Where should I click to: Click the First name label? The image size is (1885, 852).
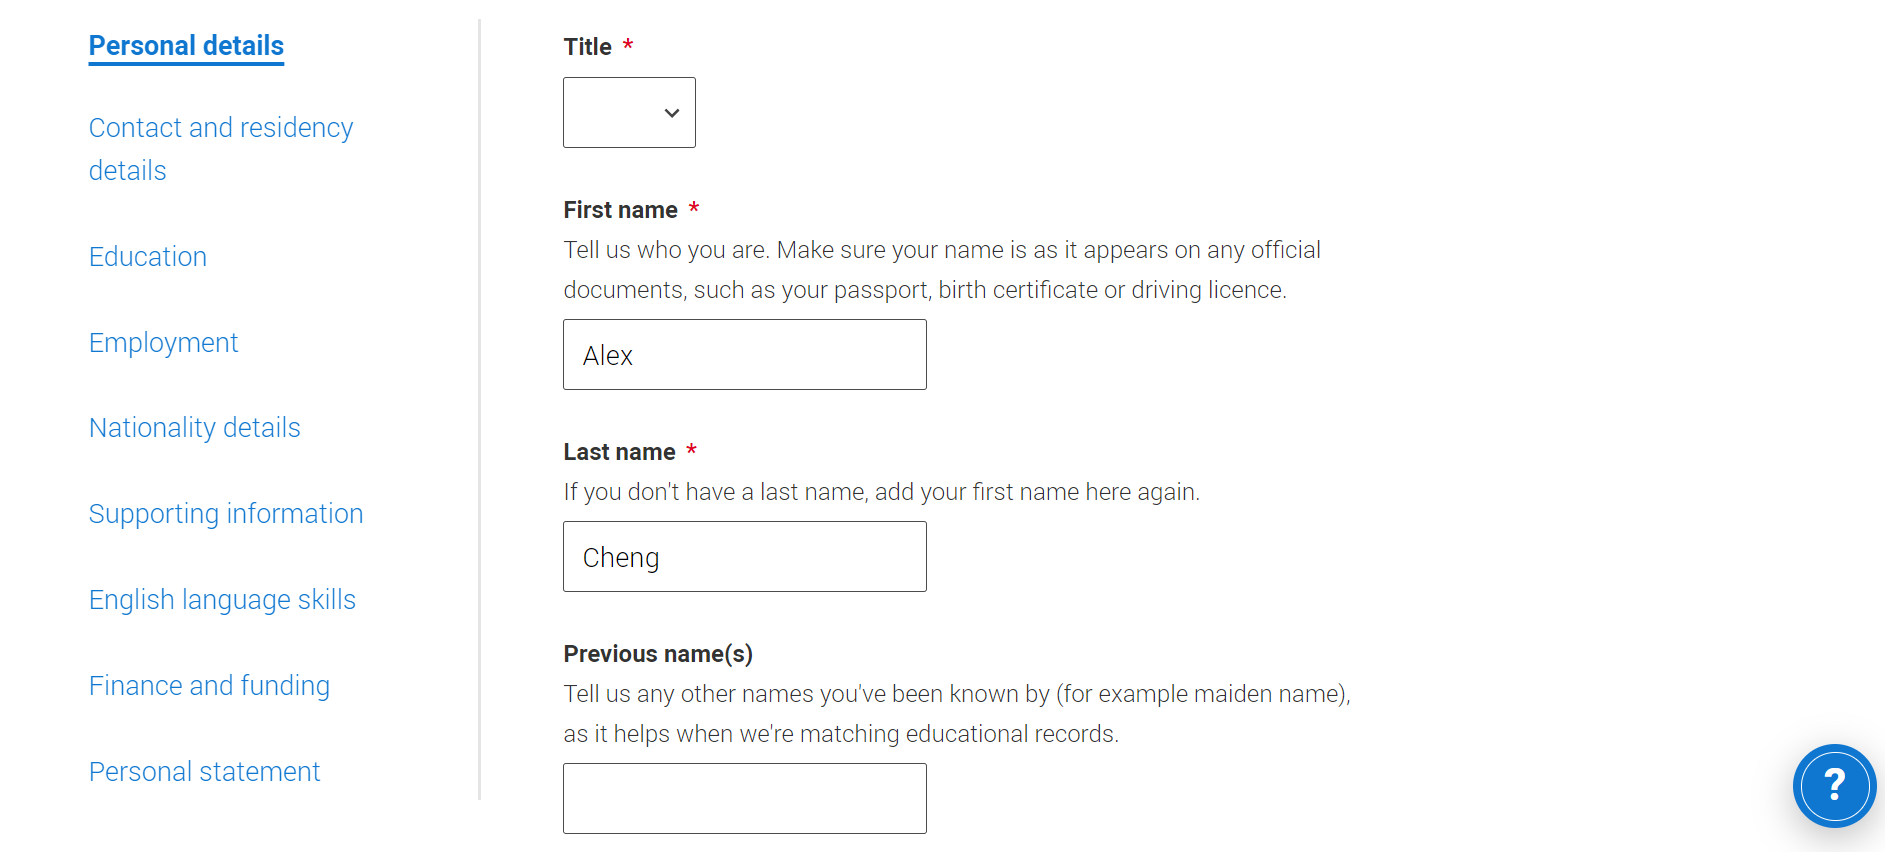pyautogui.click(x=620, y=210)
